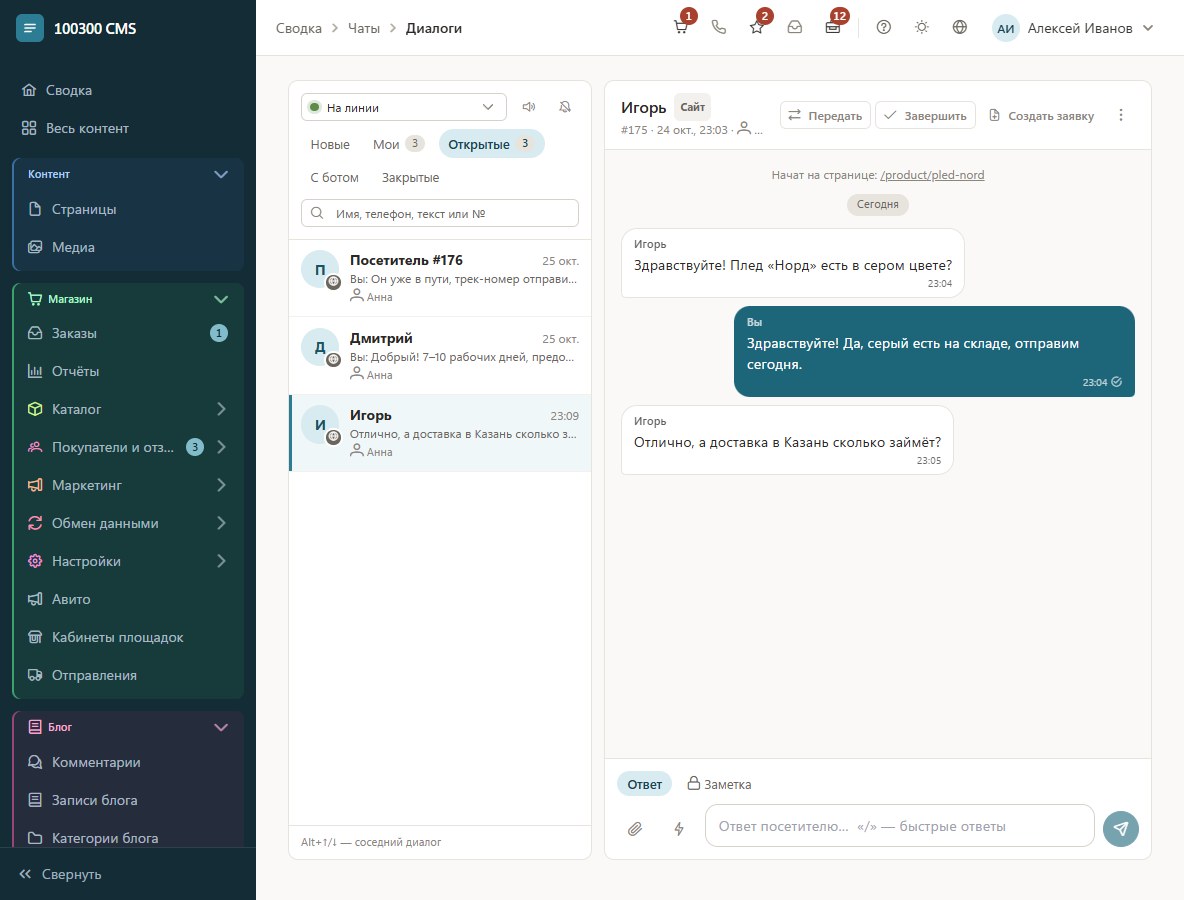Open the help question mark icon

coord(883,28)
